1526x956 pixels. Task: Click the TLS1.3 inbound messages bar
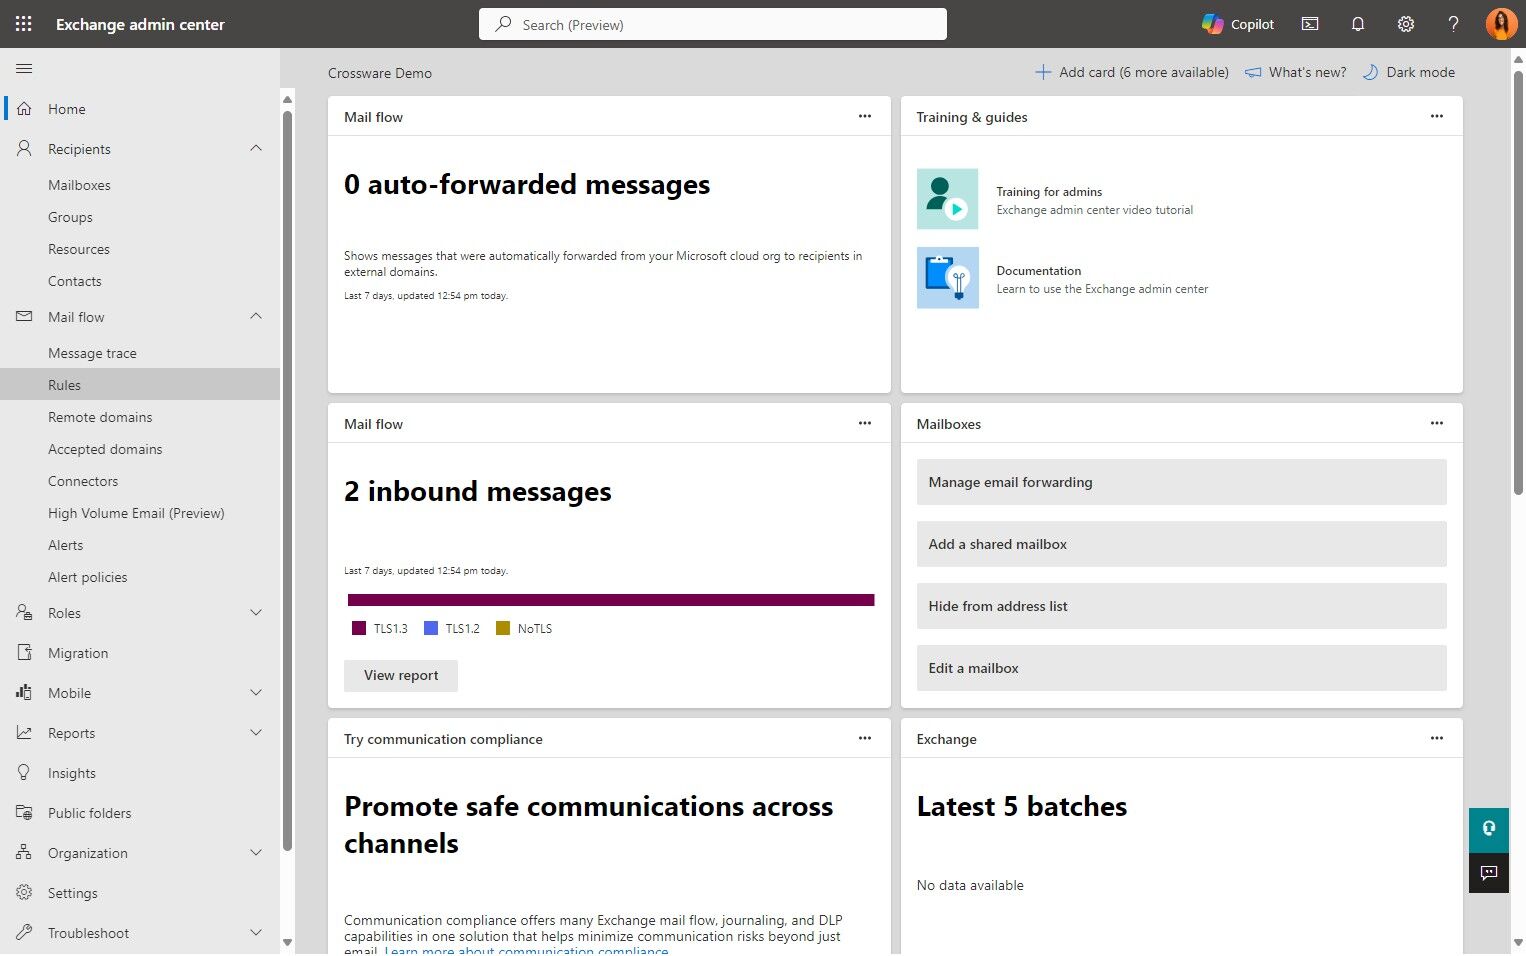[x=611, y=600]
